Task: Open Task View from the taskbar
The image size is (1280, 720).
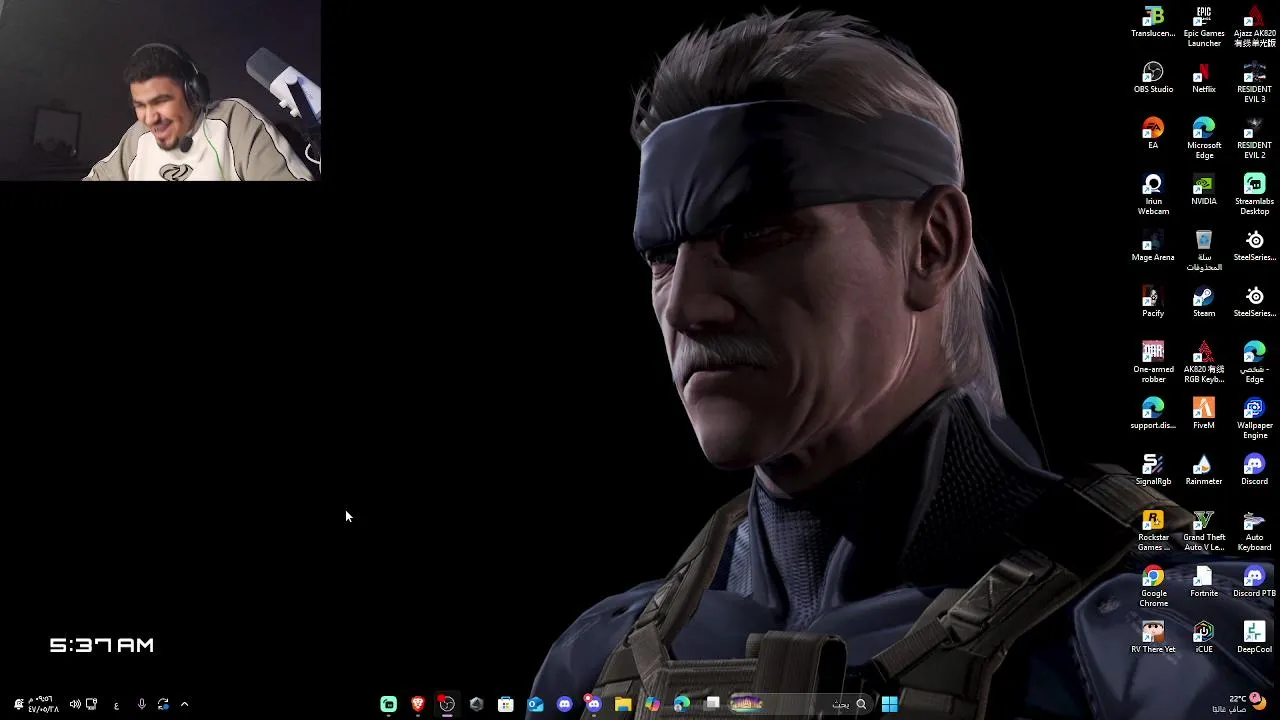Action: (x=712, y=704)
